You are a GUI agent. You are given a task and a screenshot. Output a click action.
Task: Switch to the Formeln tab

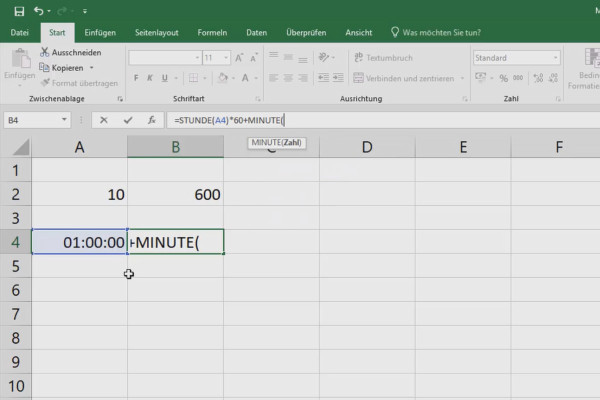pyautogui.click(x=212, y=33)
